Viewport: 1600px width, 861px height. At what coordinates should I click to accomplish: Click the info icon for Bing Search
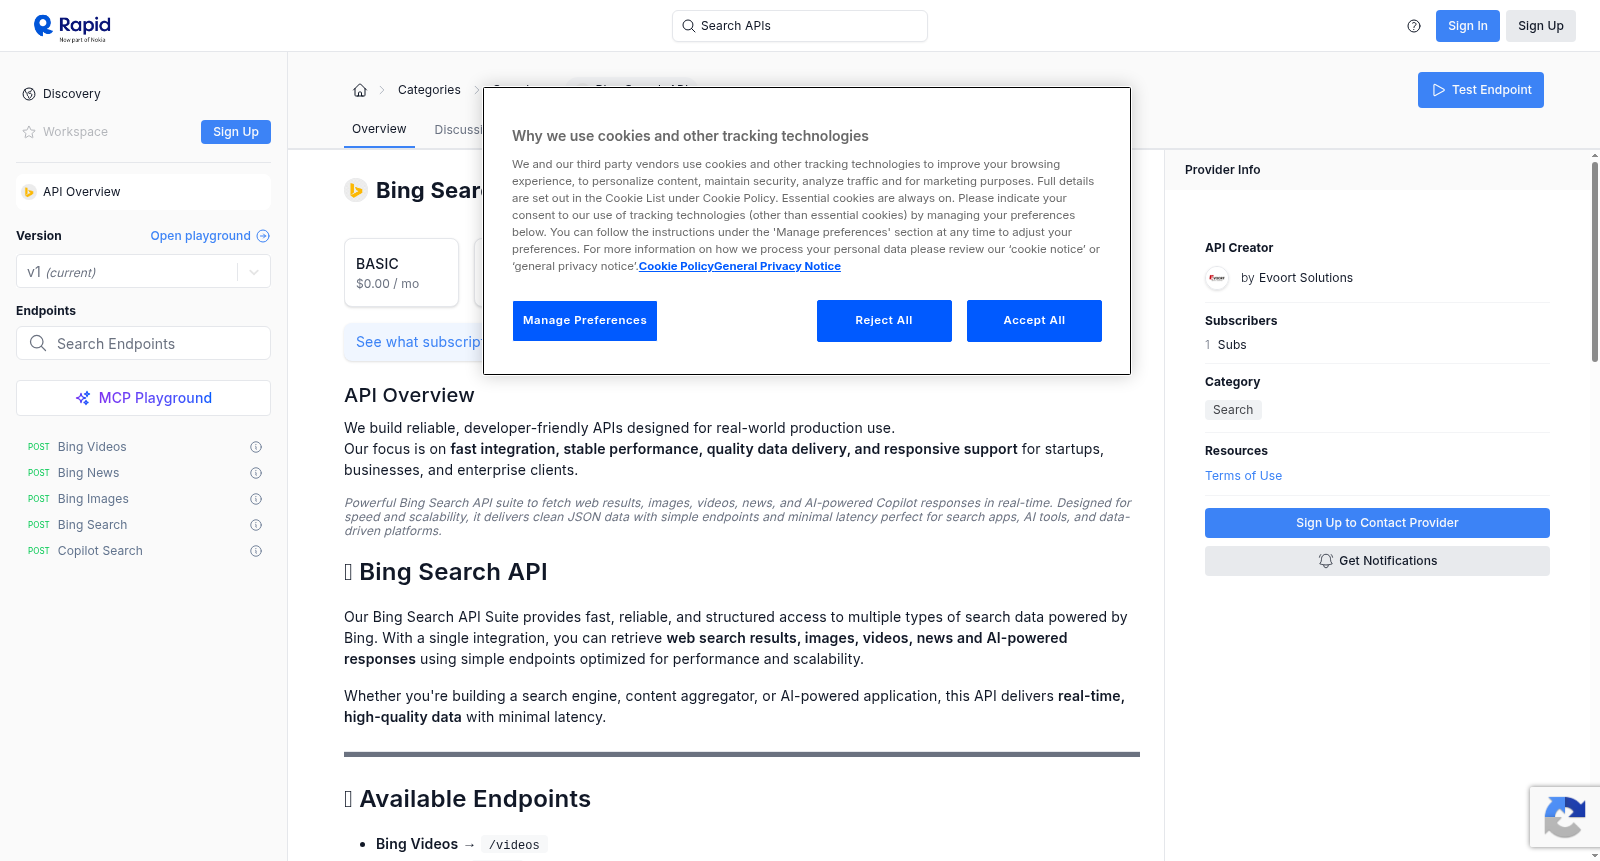[256, 525]
